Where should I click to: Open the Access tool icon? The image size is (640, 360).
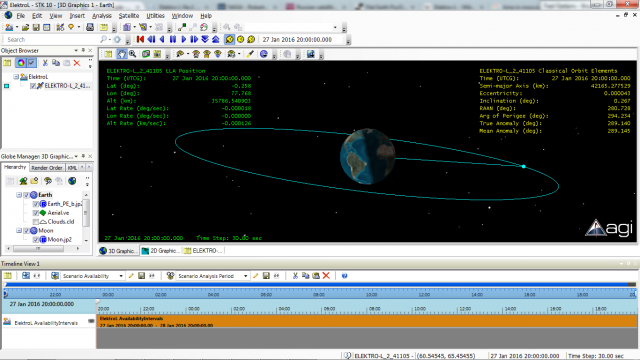tap(182, 27)
